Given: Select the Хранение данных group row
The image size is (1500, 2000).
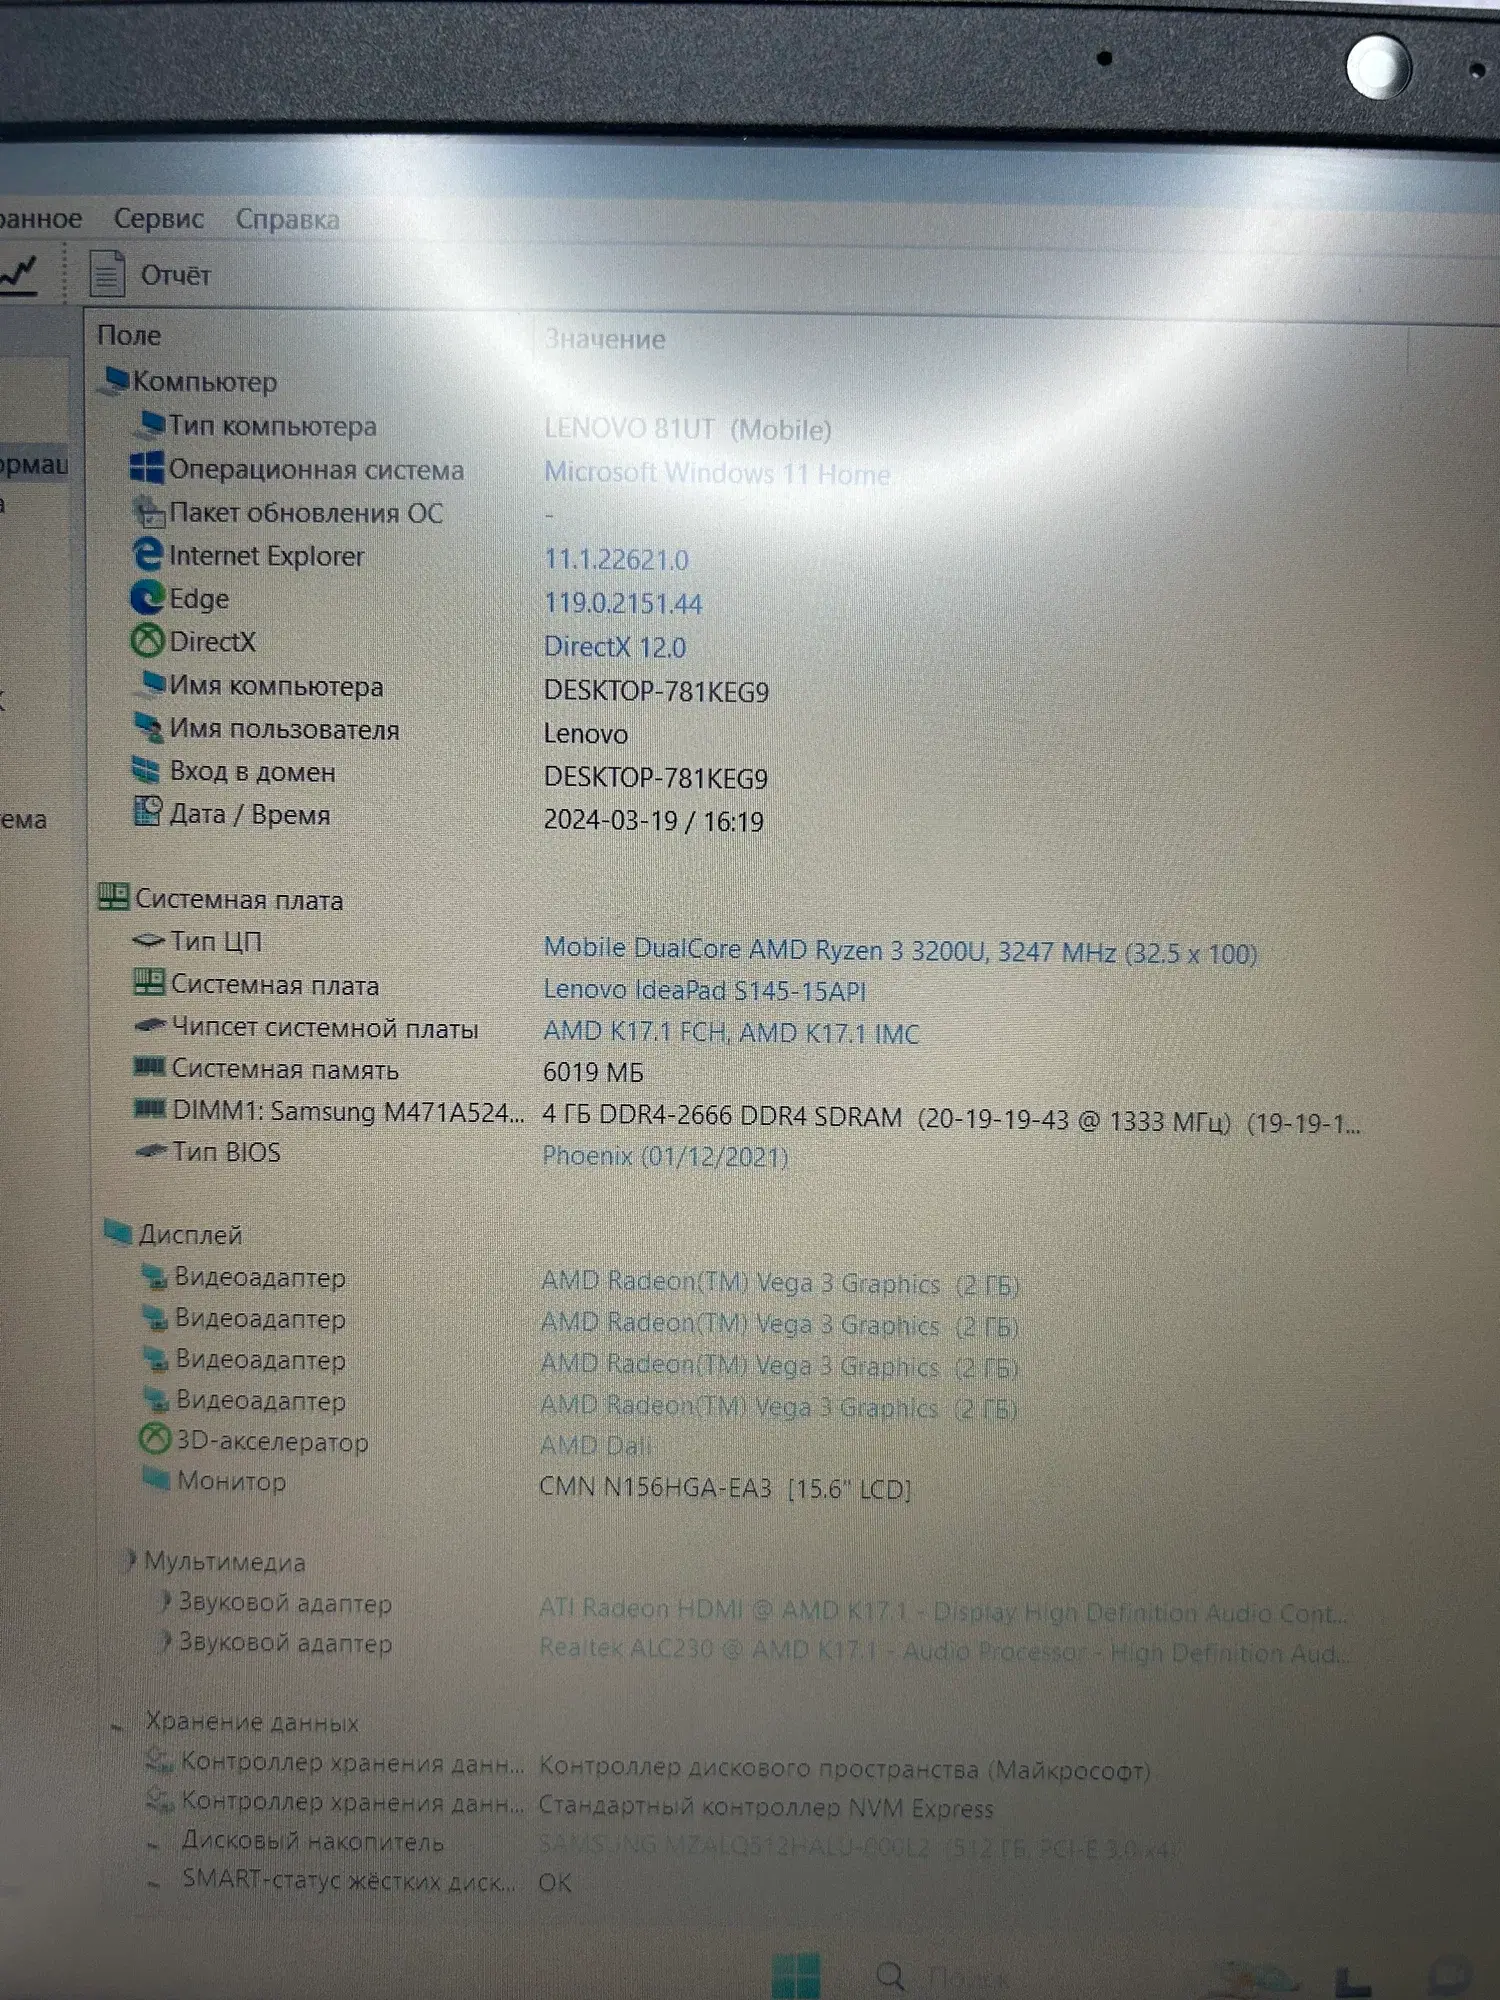Looking at the screenshot, I should [x=235, y=1722].
